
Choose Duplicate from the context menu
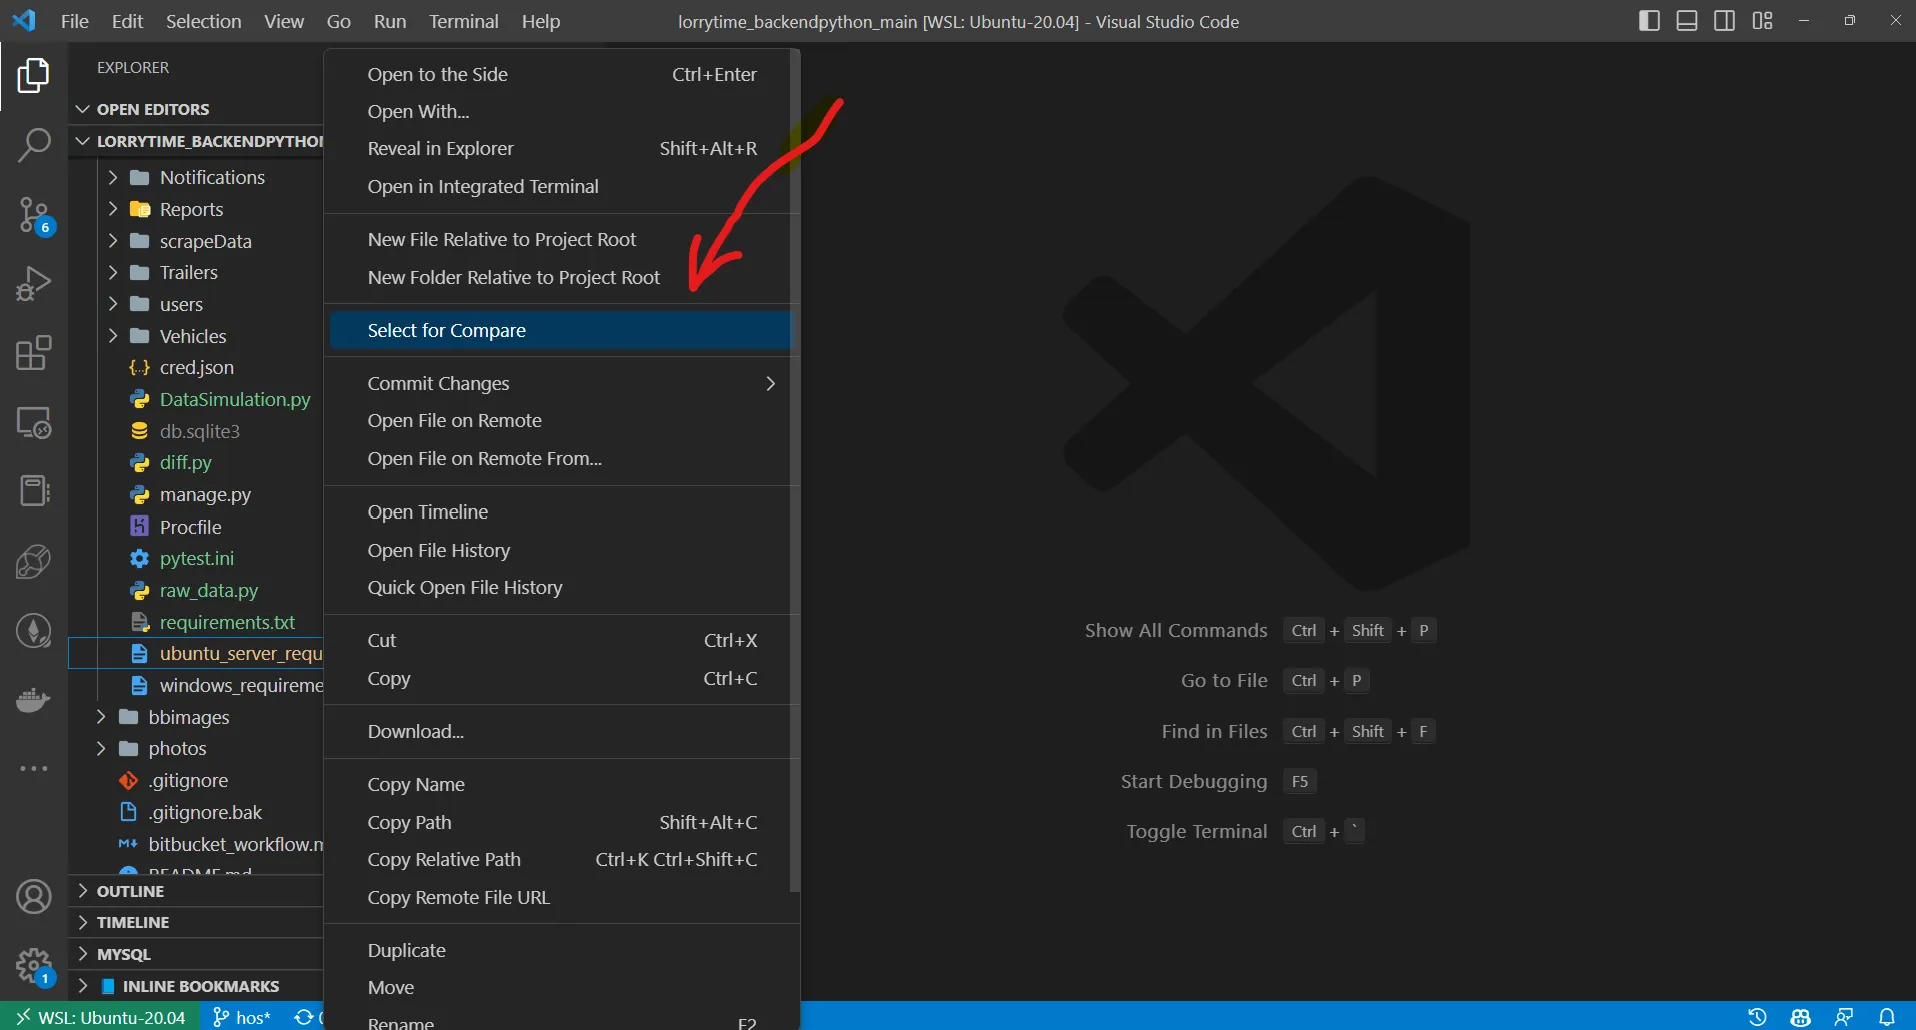(560, 951)
